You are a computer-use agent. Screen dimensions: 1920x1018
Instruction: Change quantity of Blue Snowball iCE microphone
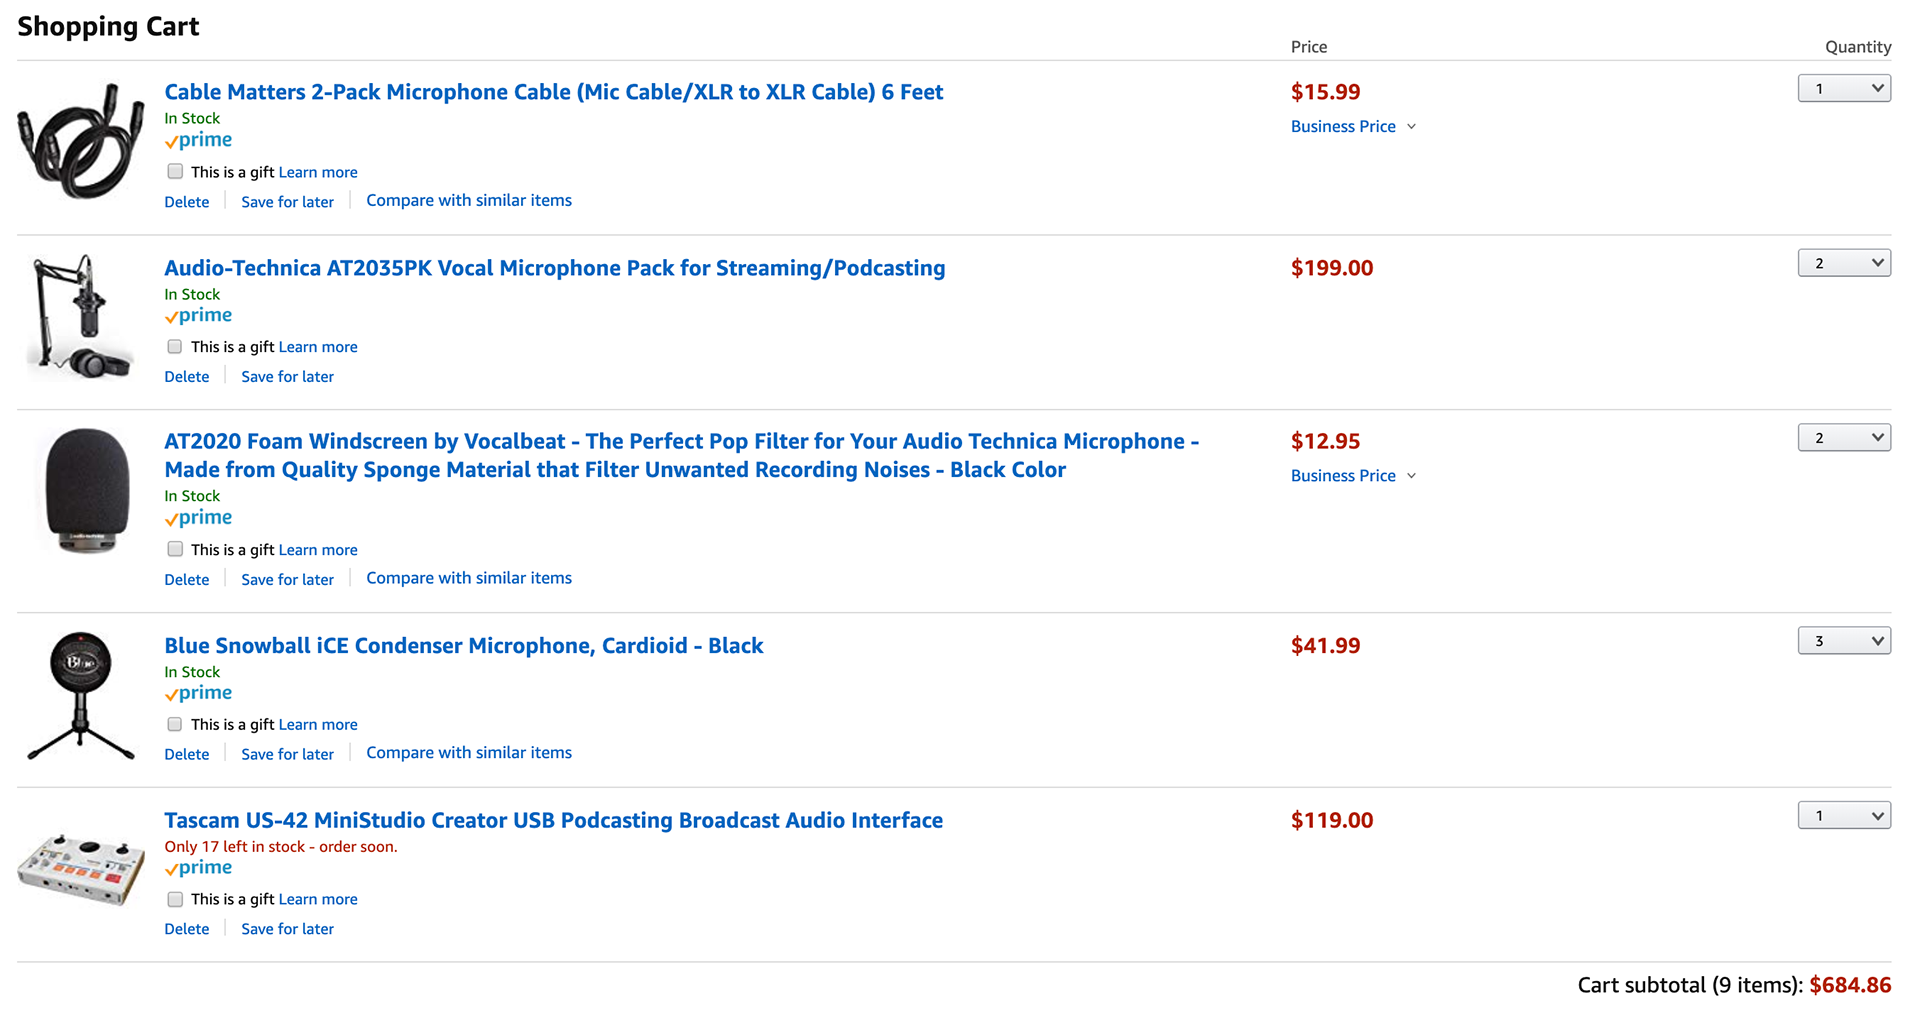[x=1844, y=641]
